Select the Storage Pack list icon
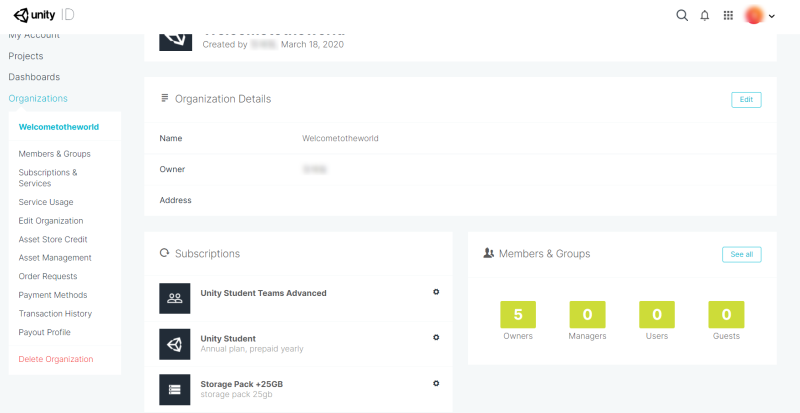800x413 pixels. [174, 390]
